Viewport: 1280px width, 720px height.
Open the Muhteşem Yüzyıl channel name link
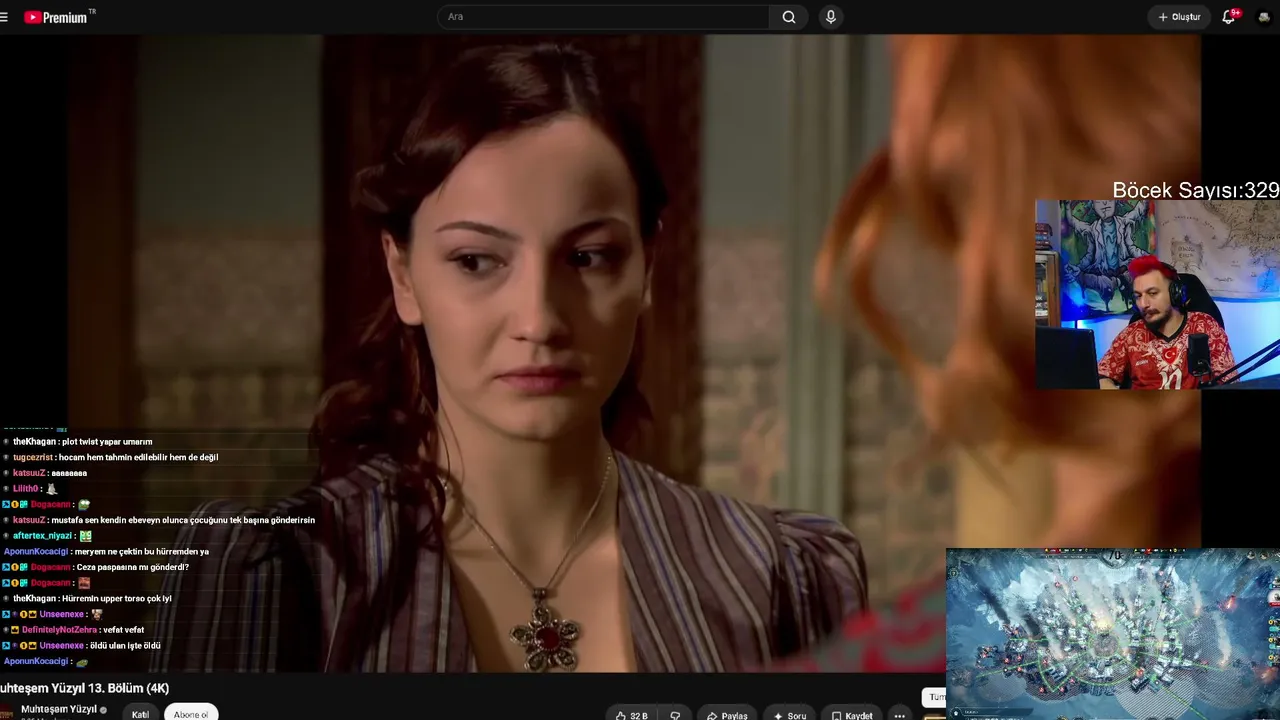tap(59, 709)
